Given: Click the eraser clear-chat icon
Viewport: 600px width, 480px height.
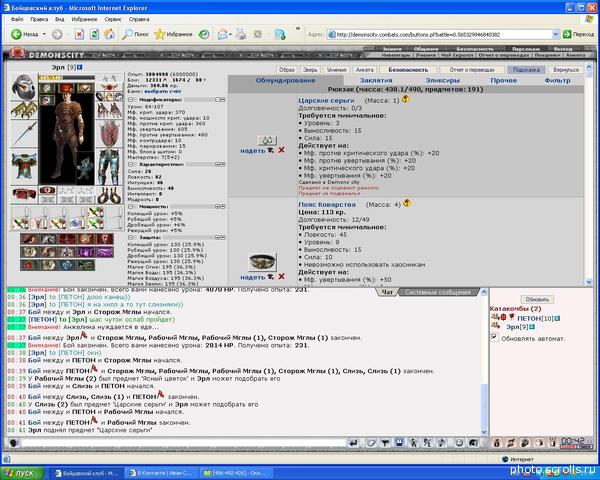Looking at the screenshot, I should 371,443.
